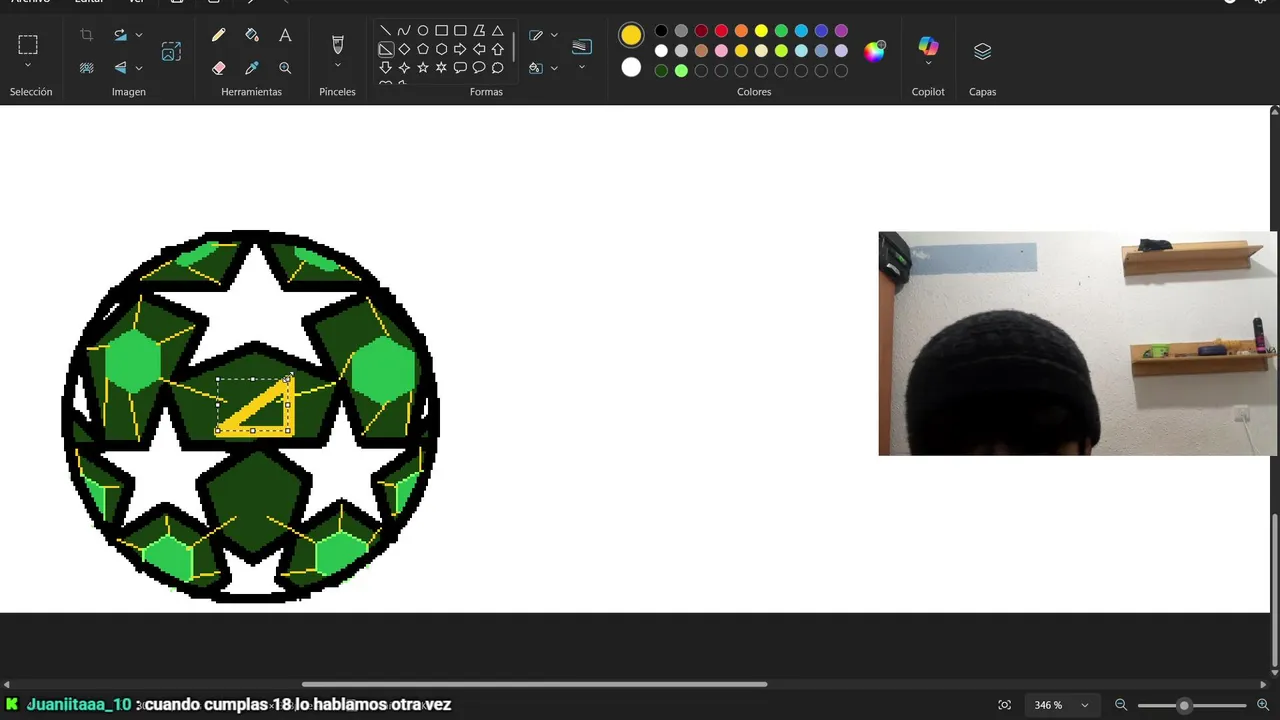This screenshot has width=1280, height=720.
Task: Choose the up arrow shape
Action: tap(497, 49)
